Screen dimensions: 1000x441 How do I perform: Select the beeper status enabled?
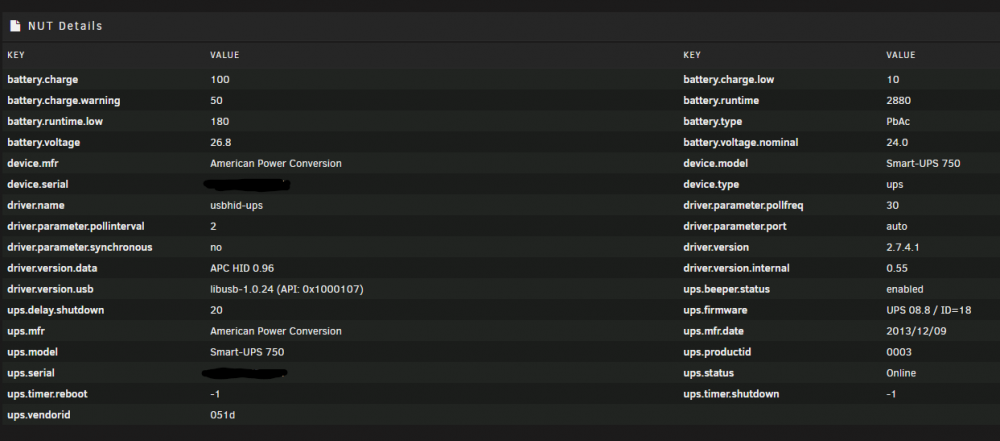(904, 289)
